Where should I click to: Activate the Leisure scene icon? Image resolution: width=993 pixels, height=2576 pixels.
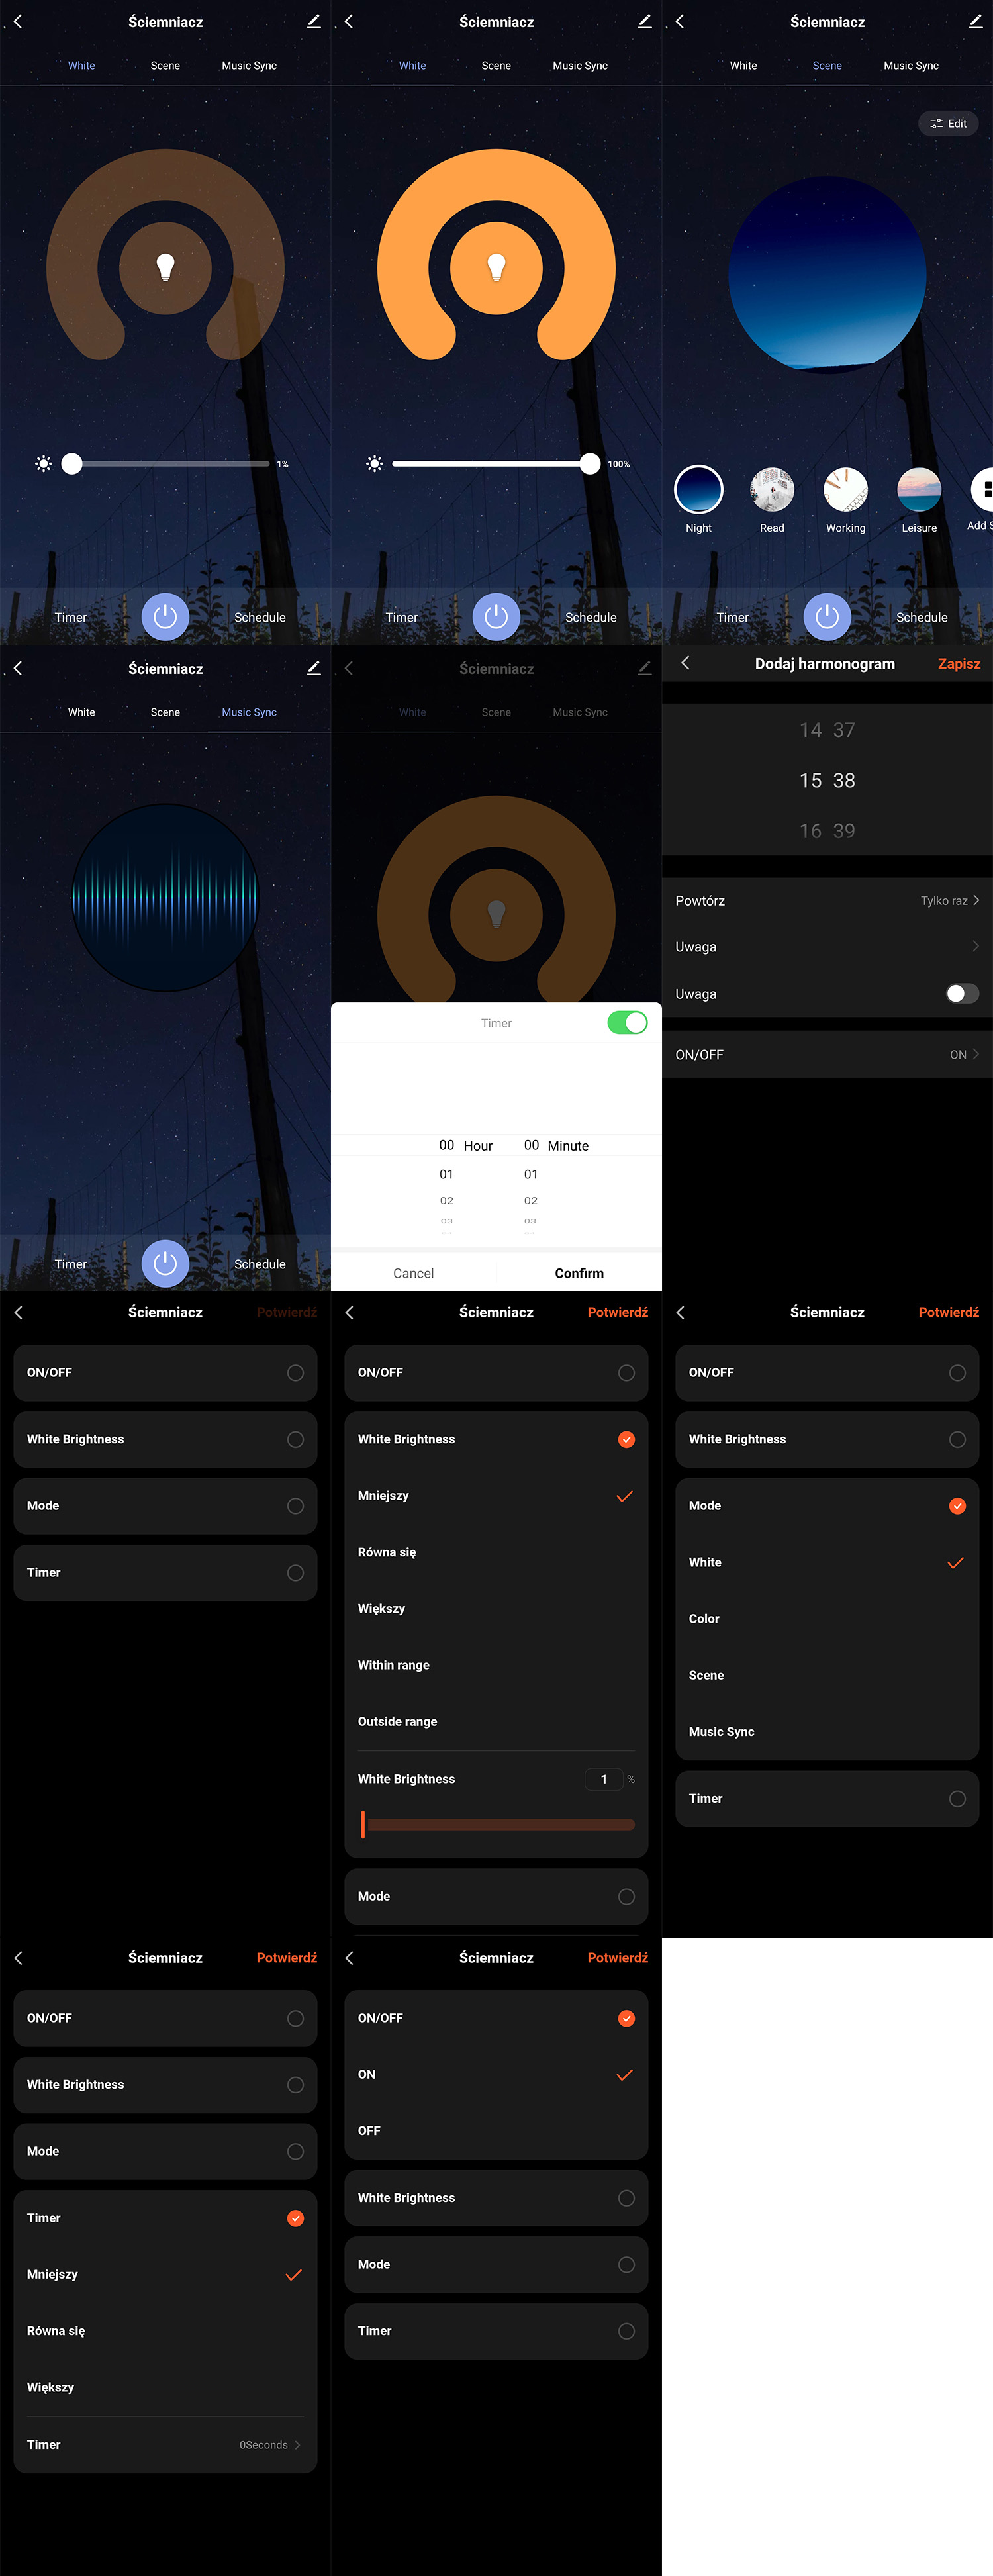pyautogui.click(x=919, y=490)
